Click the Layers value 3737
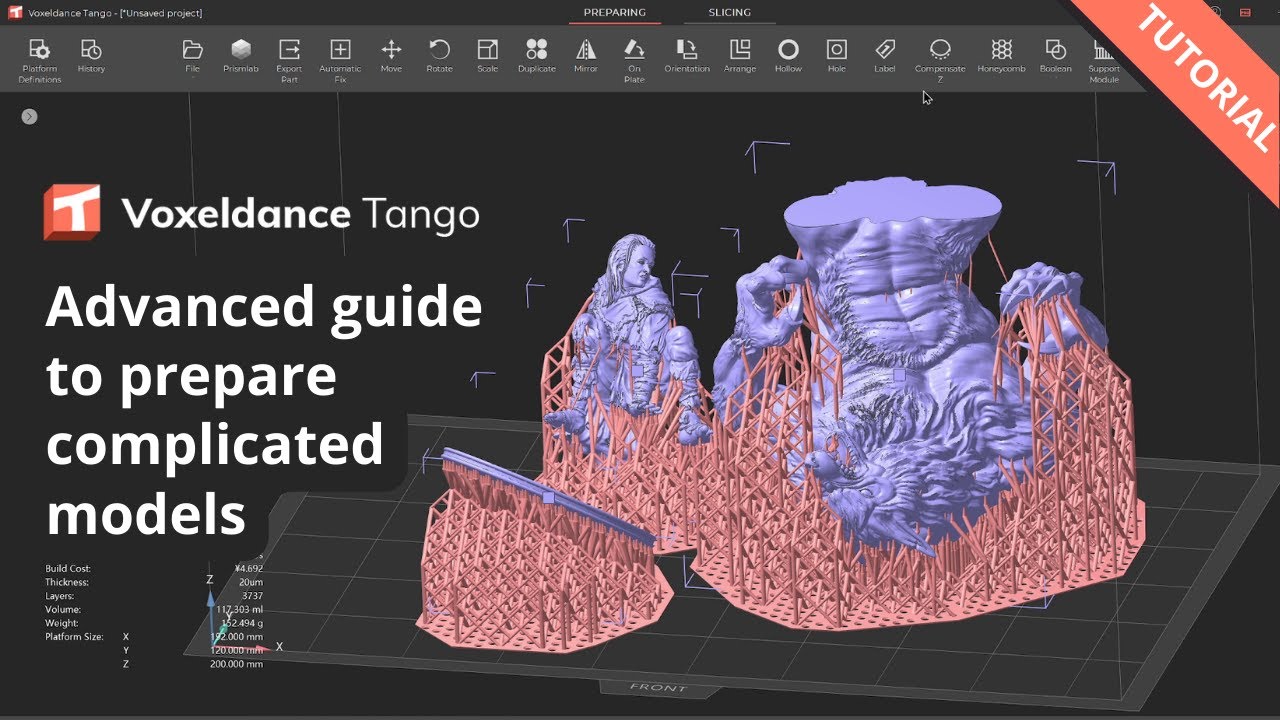The width and height of the screenshot is (1280, 720). click(x=251, y=596)
